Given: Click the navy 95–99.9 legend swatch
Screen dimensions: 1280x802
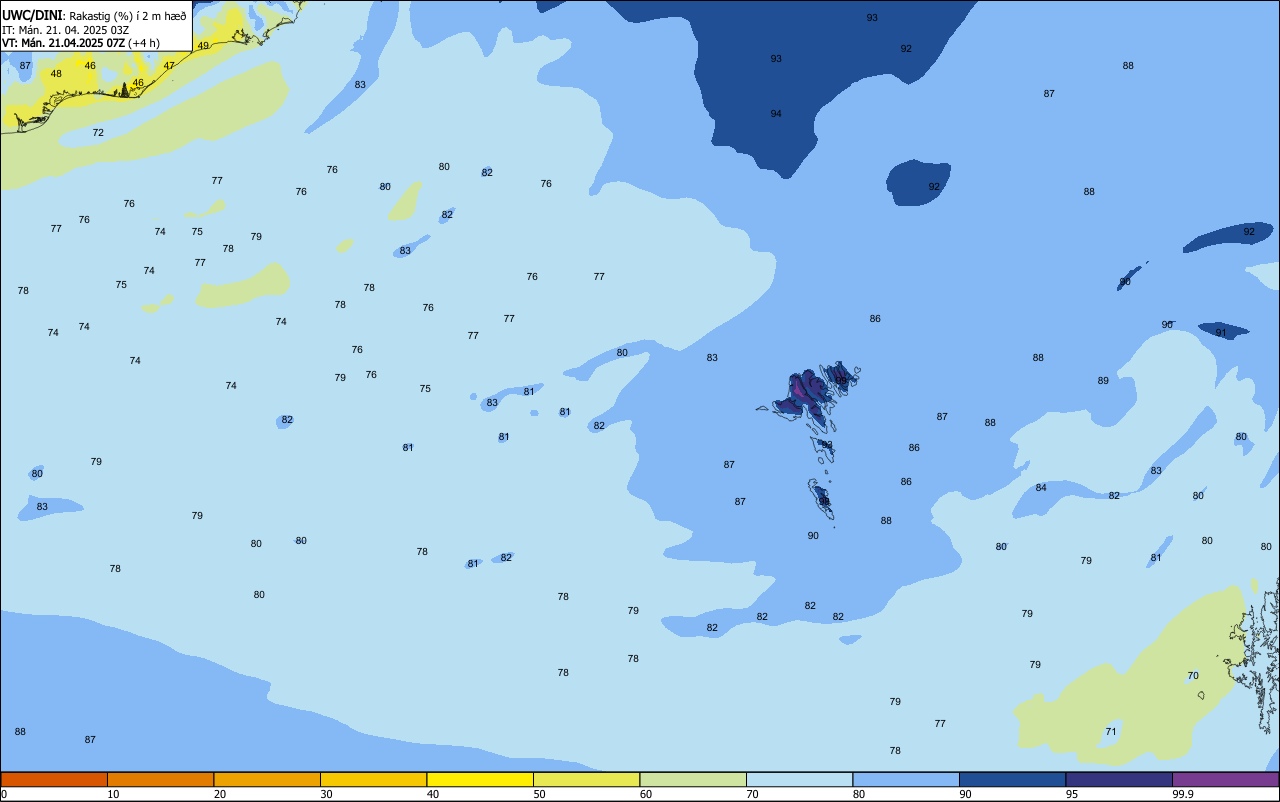Looking at the screenshot, I should pos(1119,779).
